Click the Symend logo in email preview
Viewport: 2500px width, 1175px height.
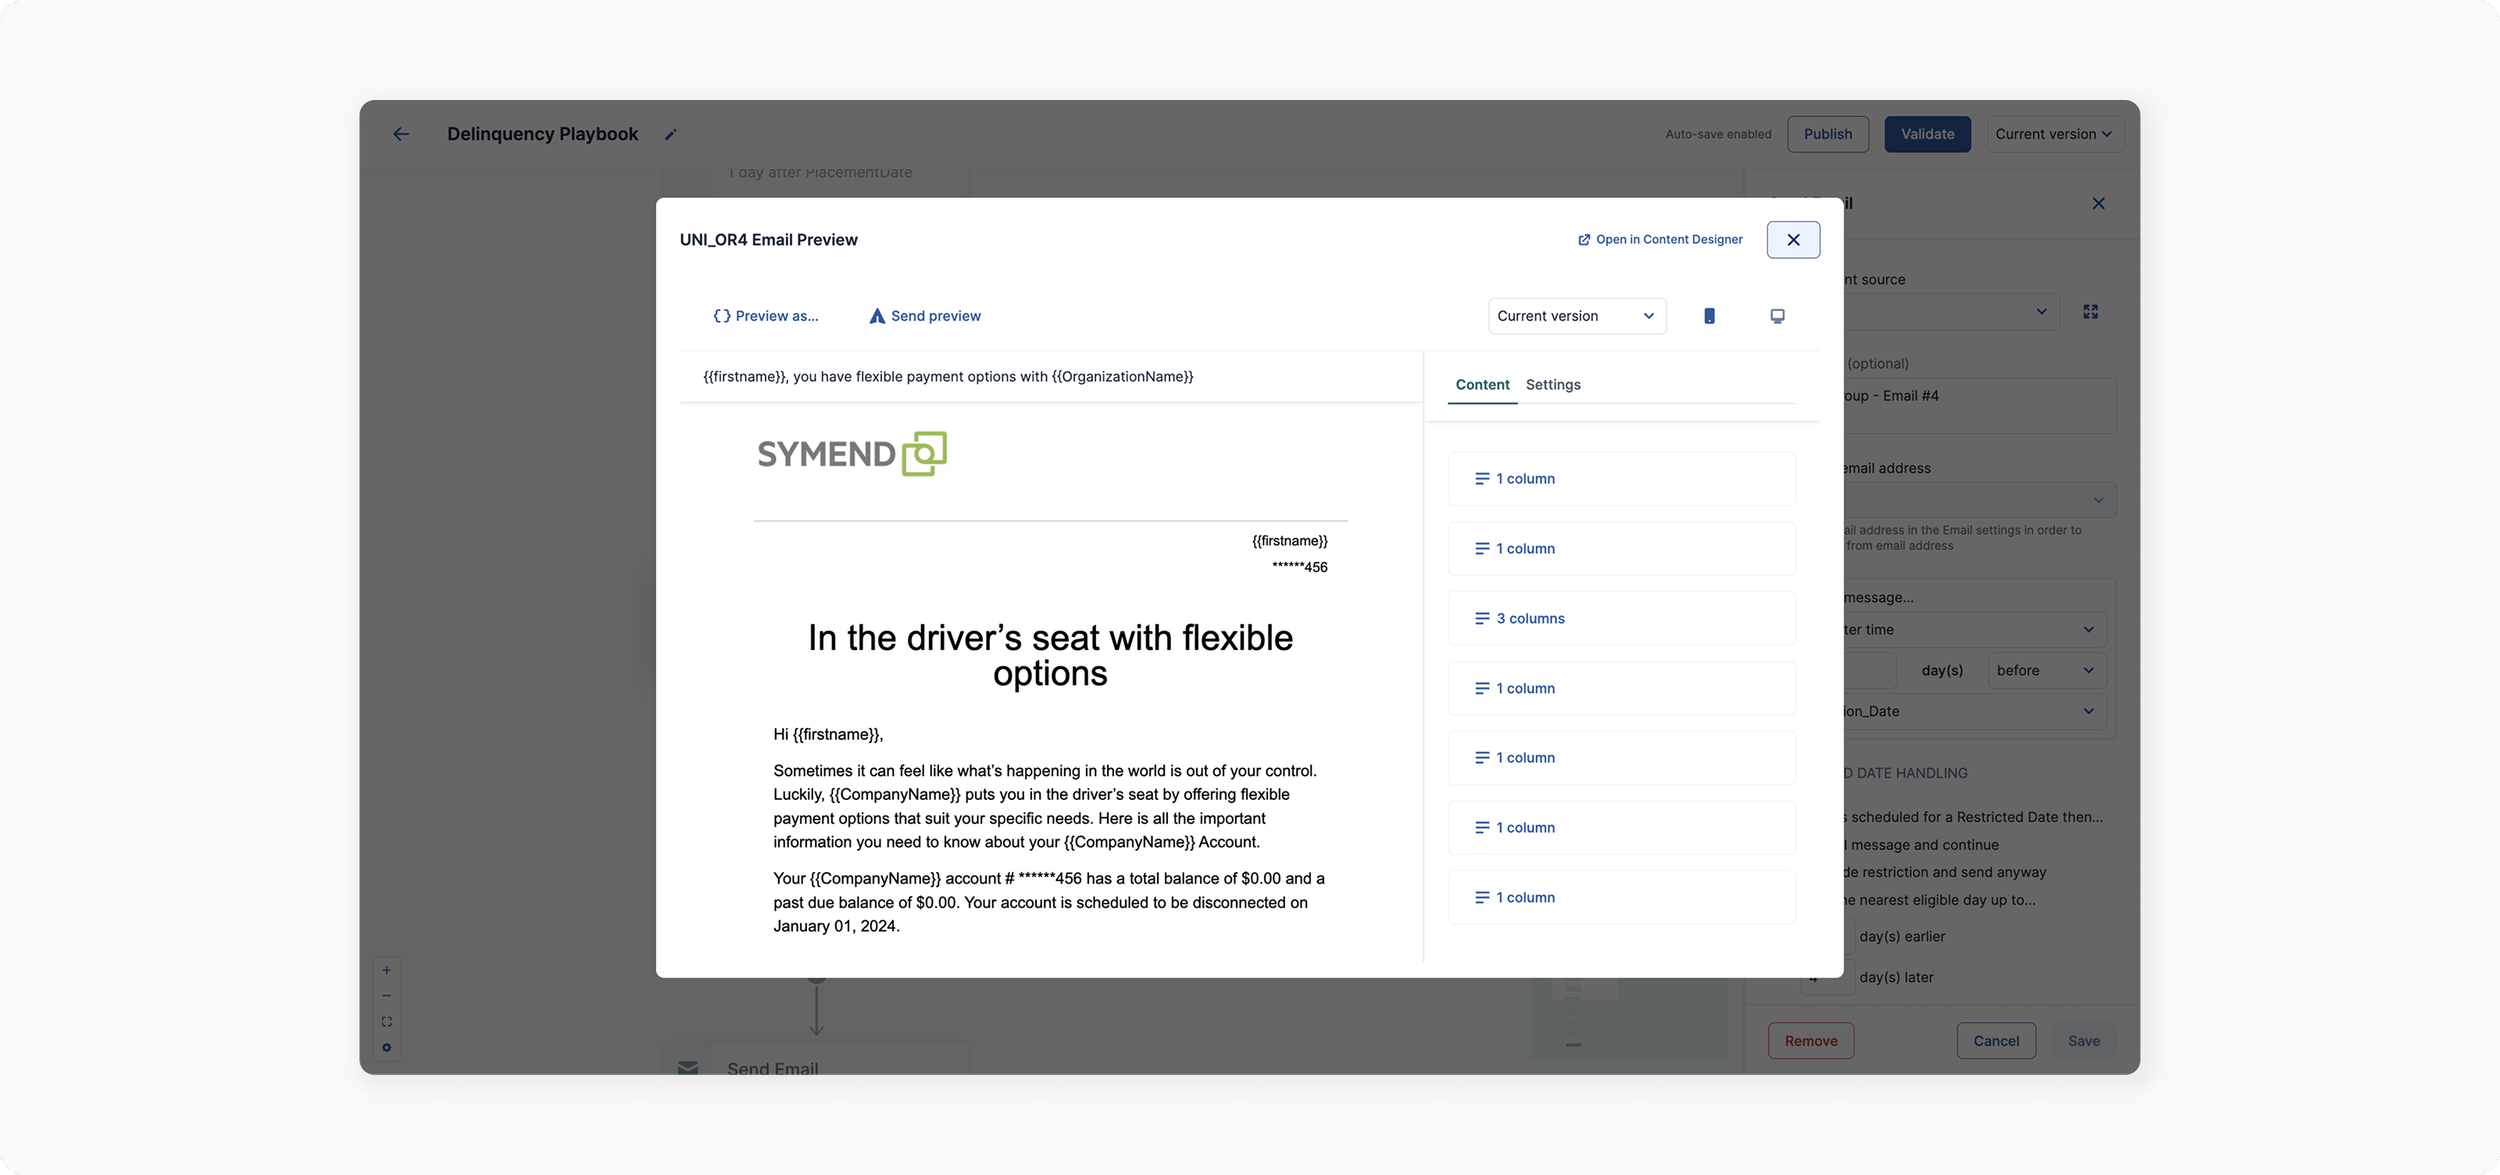(x=852, y=454)
